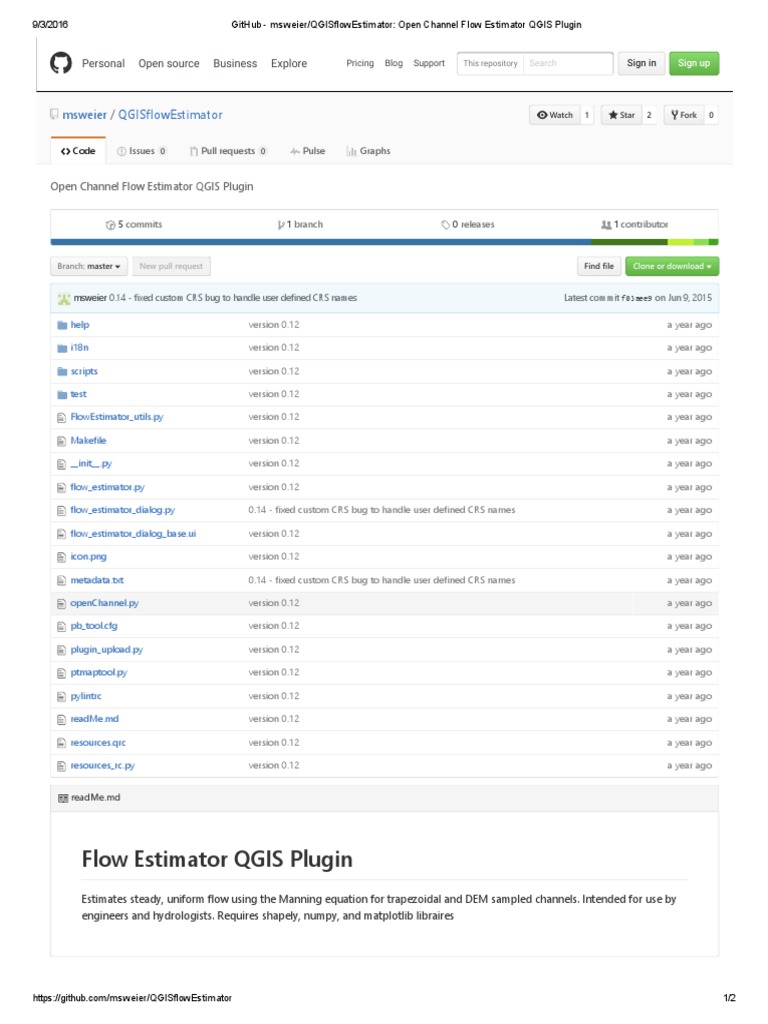The height and width of the screenshot is (1024, 768).
Task: Open the QGISflowEstimator repository title link
Action: [x=170, y=115]
